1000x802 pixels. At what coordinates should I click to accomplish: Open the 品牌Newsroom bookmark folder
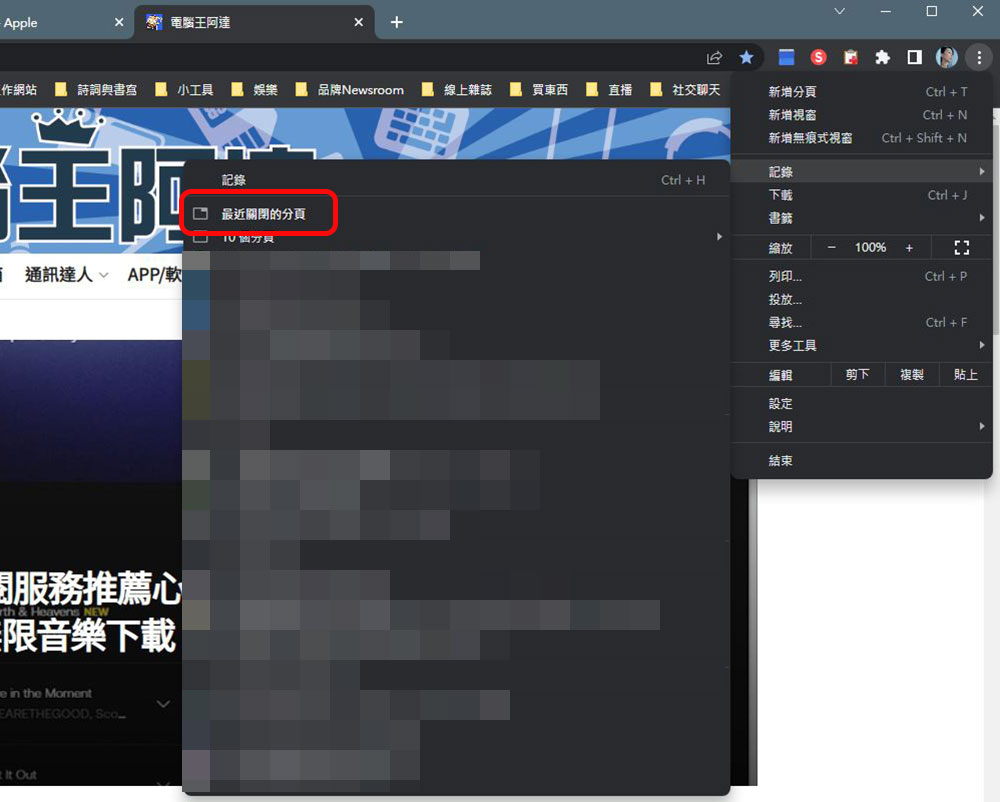pyautogui.click(x=350, y=90)
